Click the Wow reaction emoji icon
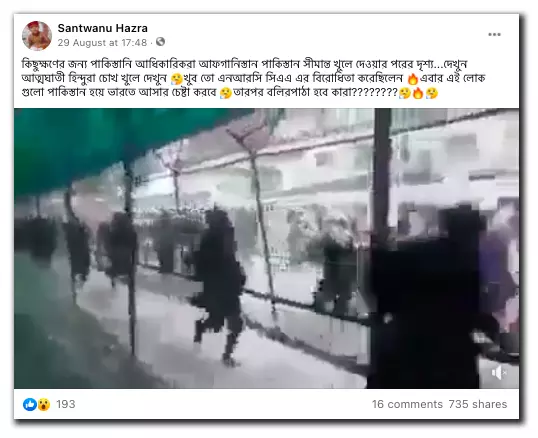Screen dimensions: 538x438 [44, 405]
